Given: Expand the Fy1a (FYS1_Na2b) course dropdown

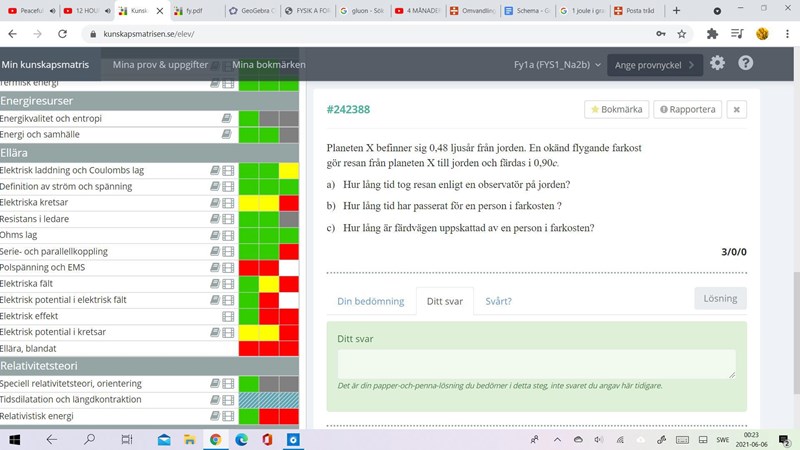Looking at the screenshot, I should click(557, 64).
